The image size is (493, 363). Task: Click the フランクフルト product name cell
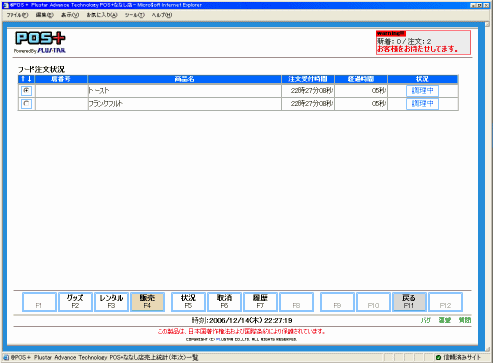[184, 104]
